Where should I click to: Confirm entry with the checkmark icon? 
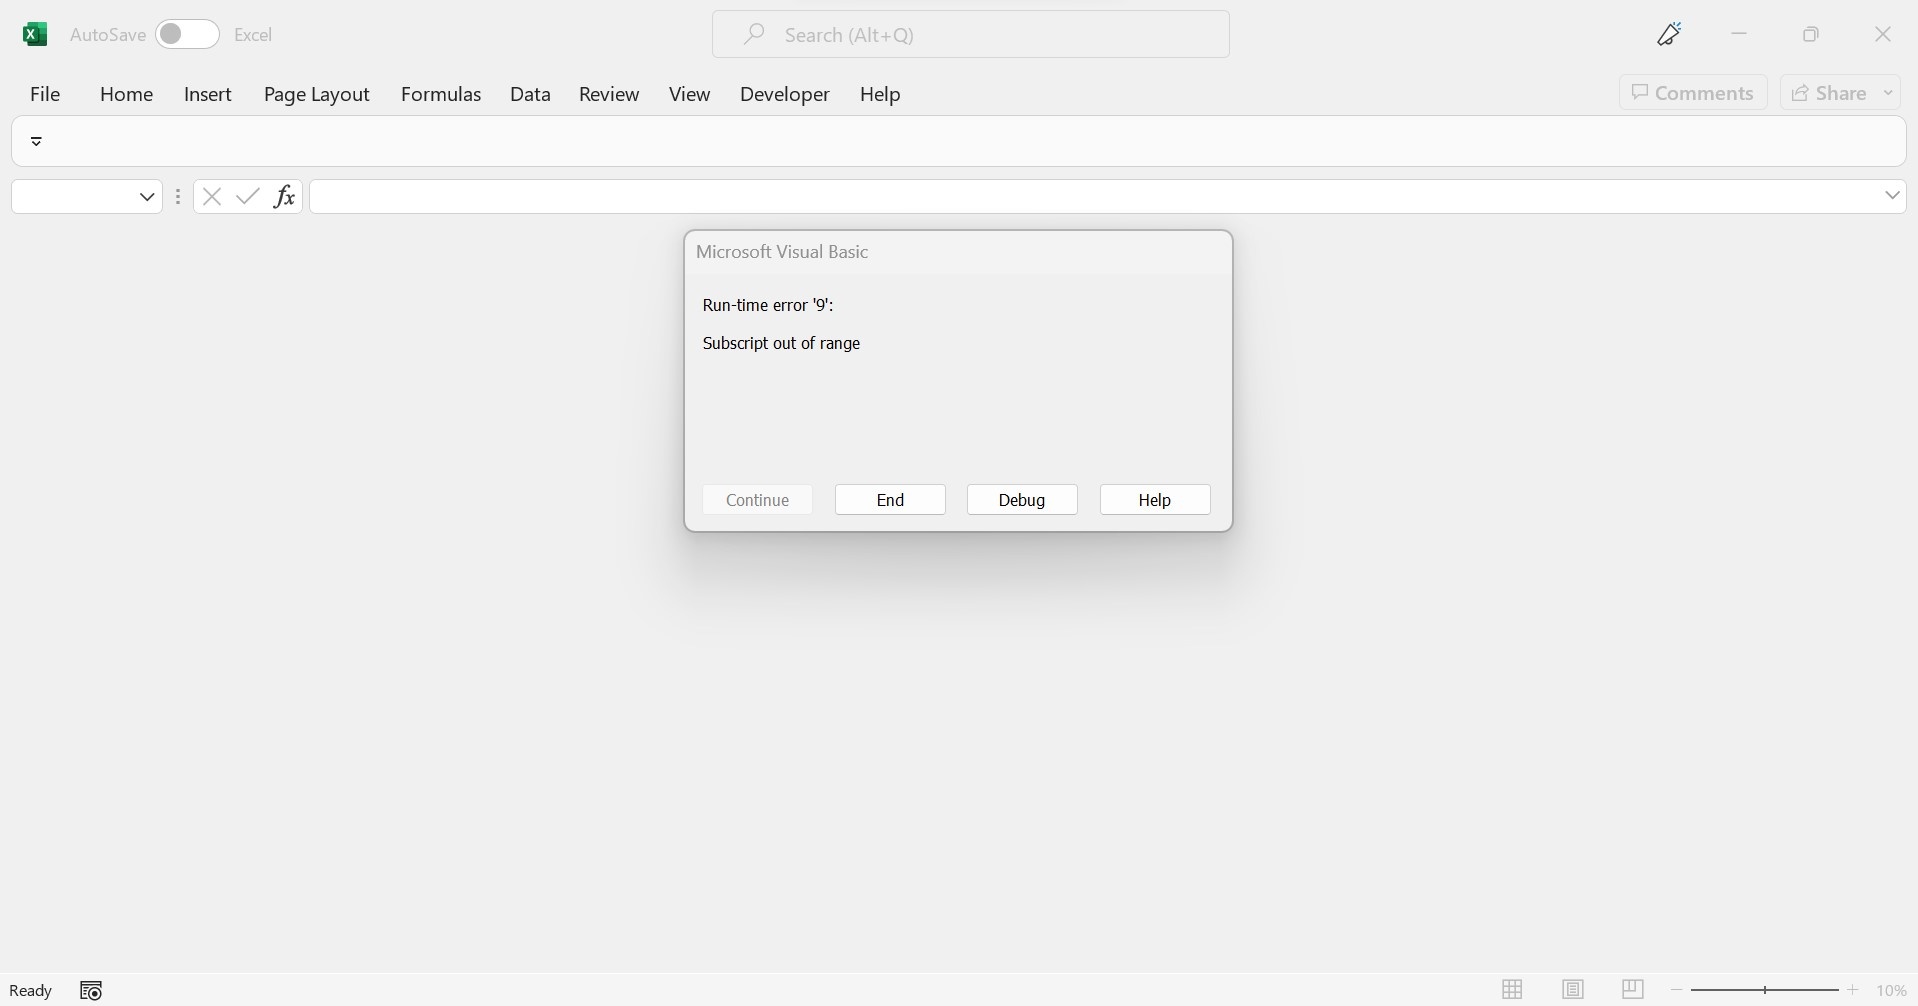click(x=248, y=197)
